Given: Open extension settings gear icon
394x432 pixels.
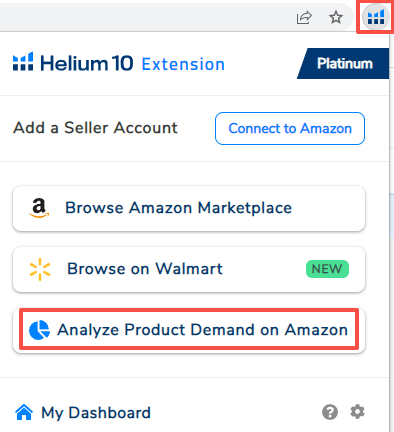Looking at the screenshot, I should (357, 412).
